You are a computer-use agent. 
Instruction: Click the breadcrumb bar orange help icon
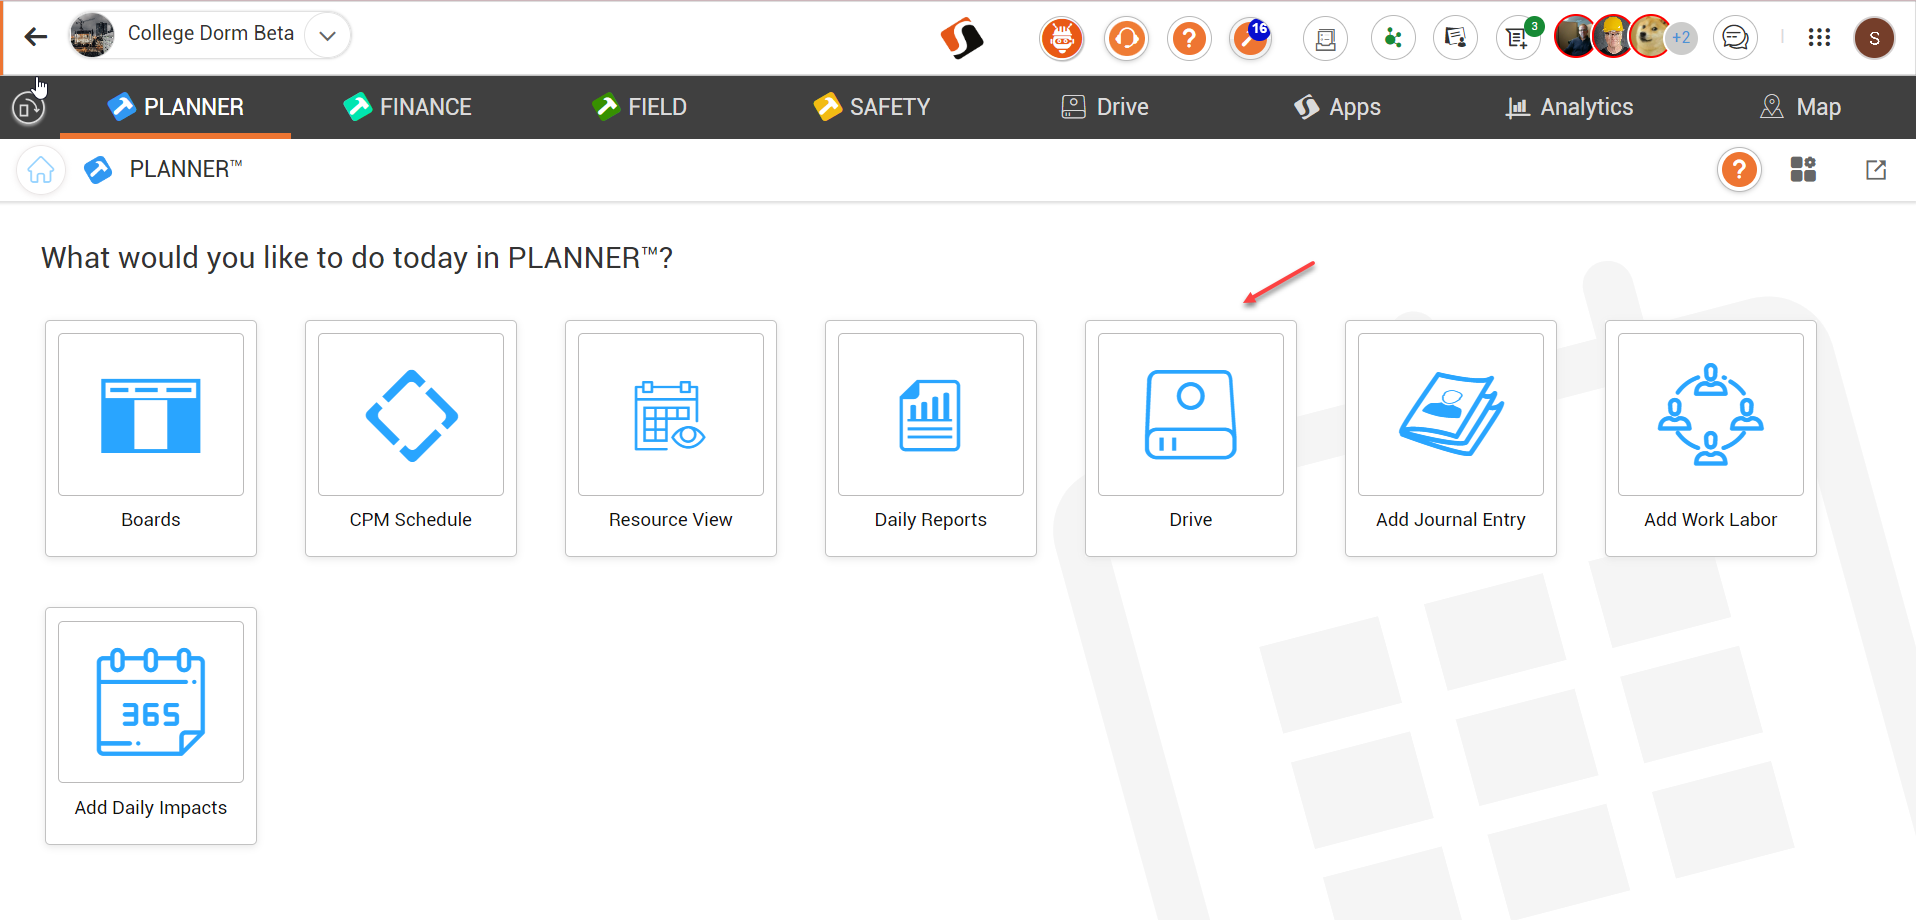pyautogui.click(x=1739, y=170)
